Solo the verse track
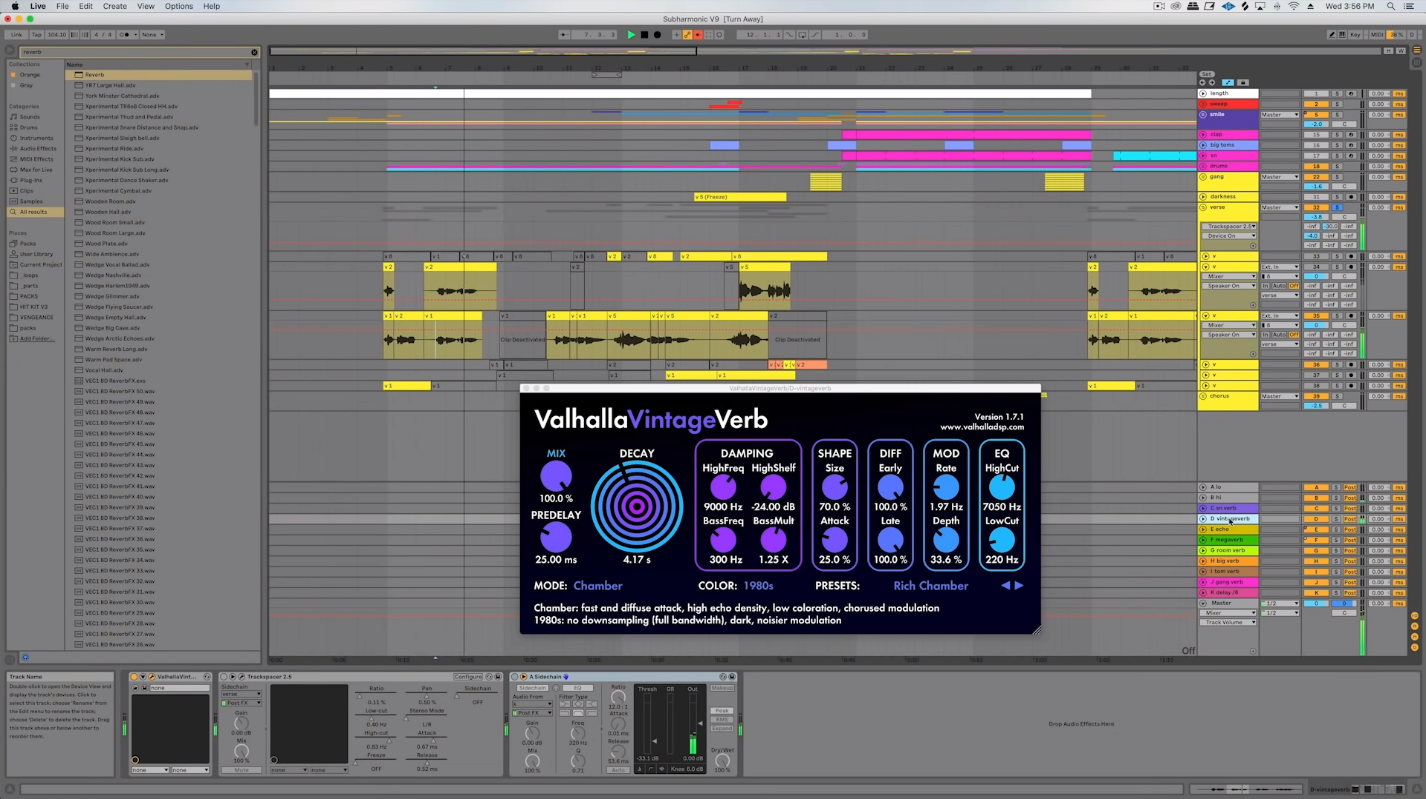Image resolution: width=1426 pixels, height=799 pixels. (1335, 207)
